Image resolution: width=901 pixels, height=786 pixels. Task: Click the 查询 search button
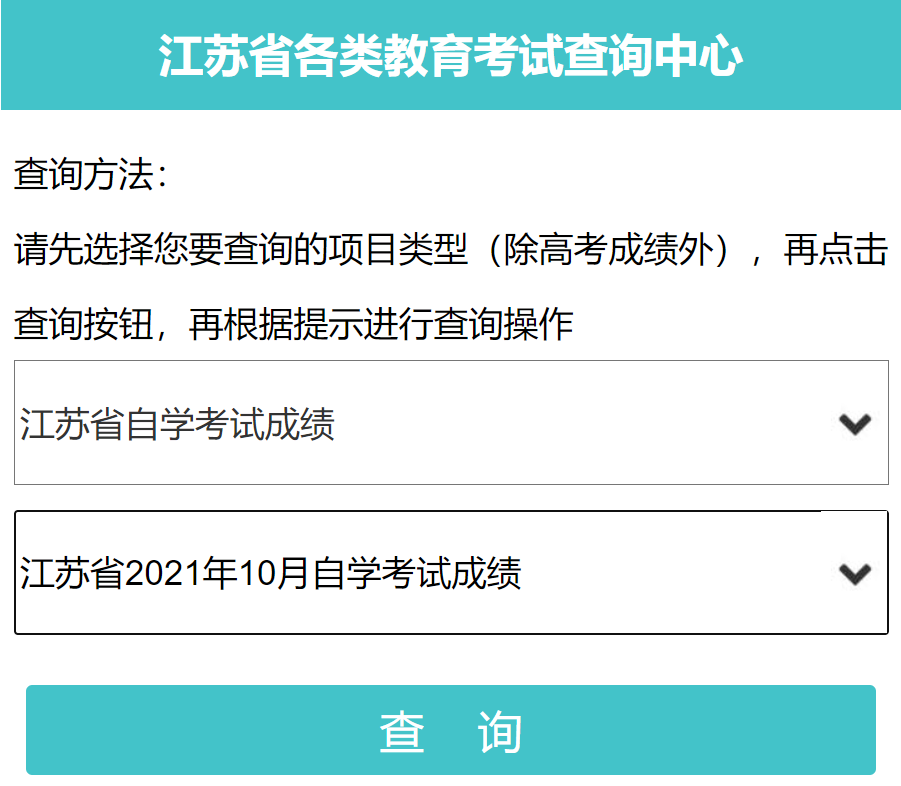(x=450, y=730)
